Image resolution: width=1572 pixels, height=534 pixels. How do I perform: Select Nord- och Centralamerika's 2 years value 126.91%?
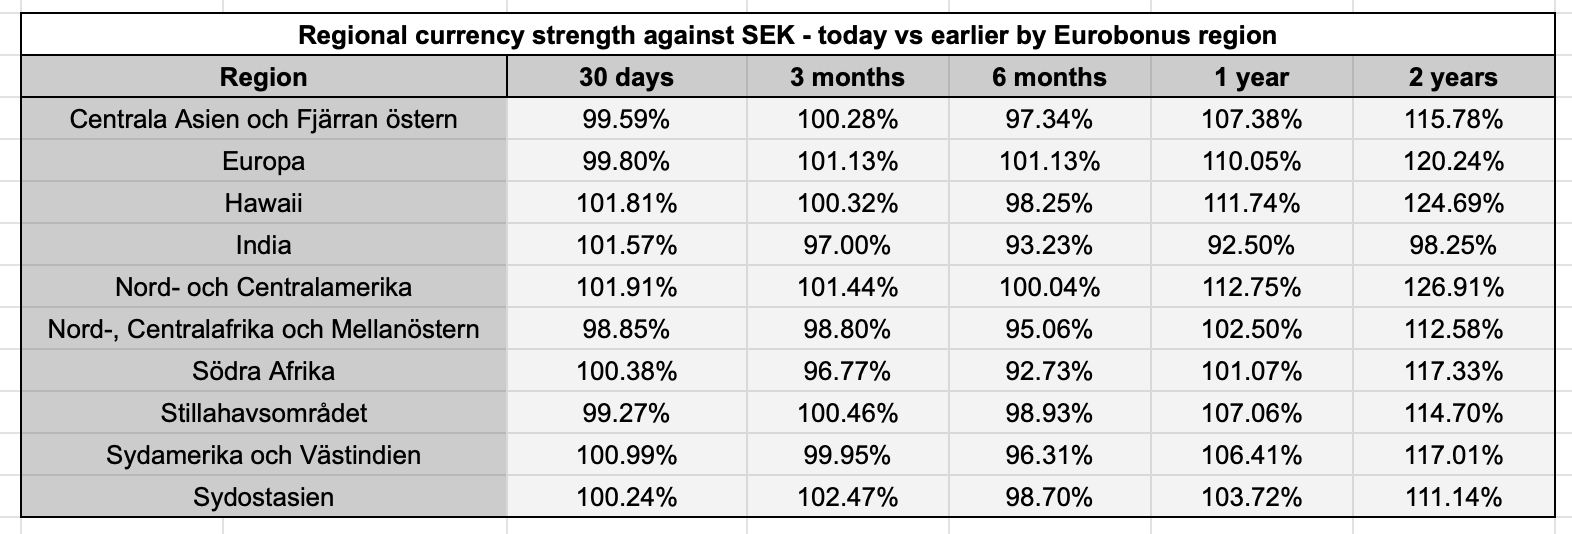coord(1453,288)
